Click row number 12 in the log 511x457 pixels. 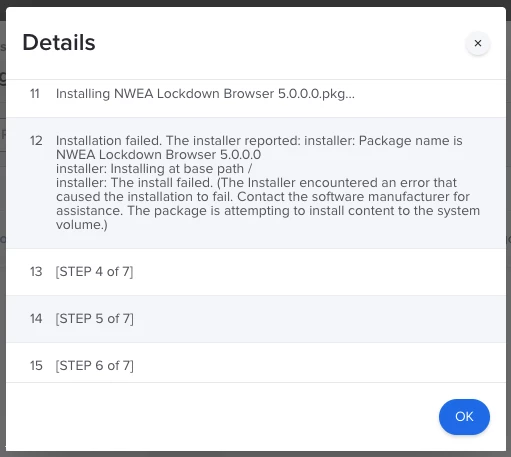coord(36,141)
